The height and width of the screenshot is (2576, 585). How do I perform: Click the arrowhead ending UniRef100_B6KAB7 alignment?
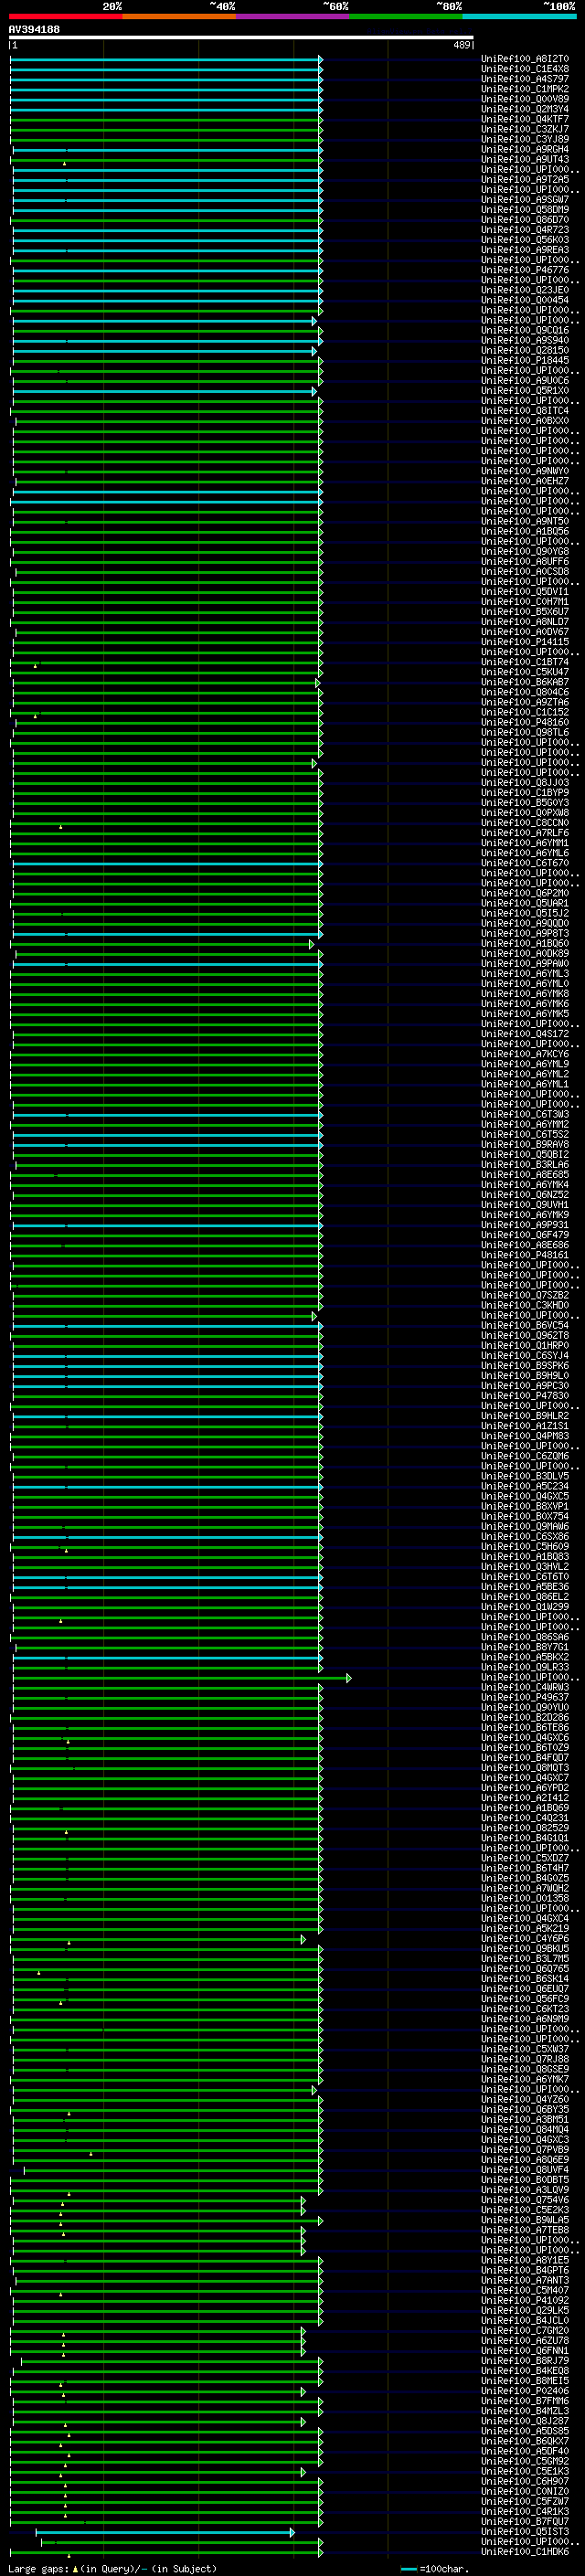point(318,682)
